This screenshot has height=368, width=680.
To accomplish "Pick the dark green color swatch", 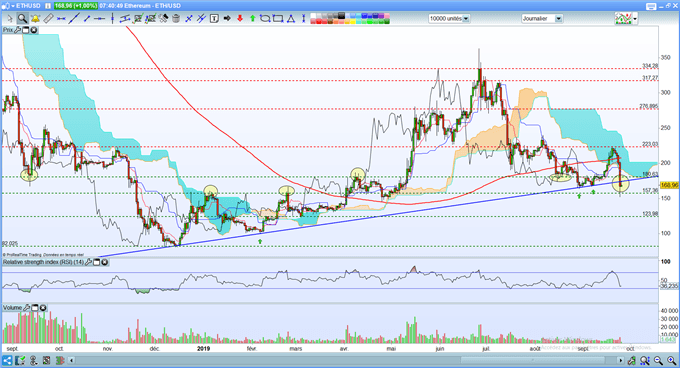I will (387, 21).
